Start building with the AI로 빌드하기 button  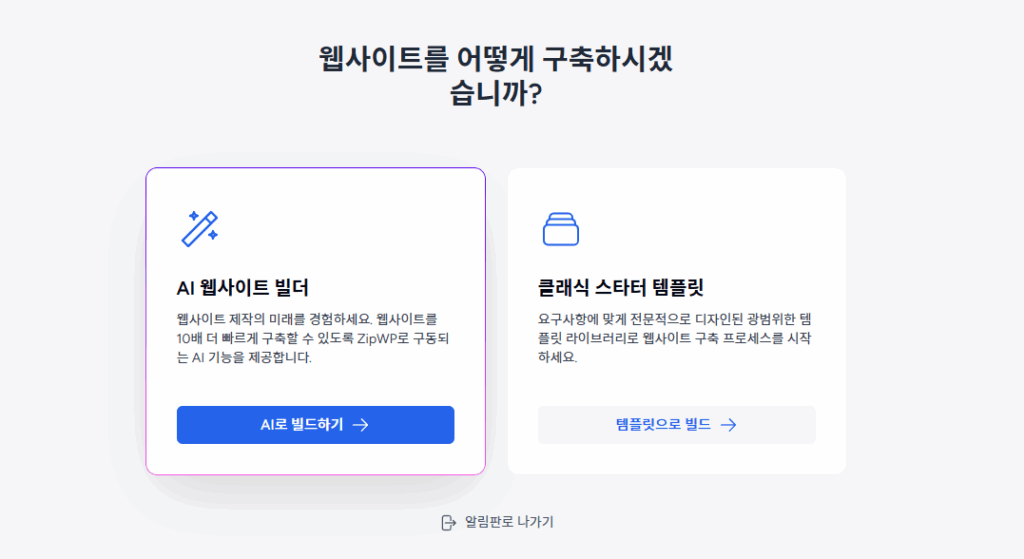(315, 425)
